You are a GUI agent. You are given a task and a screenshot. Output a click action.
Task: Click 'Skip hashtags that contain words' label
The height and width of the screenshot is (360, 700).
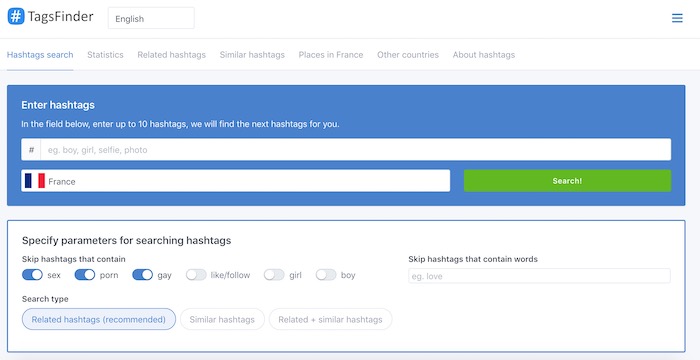pyautogui.click(x=473, y=259)
